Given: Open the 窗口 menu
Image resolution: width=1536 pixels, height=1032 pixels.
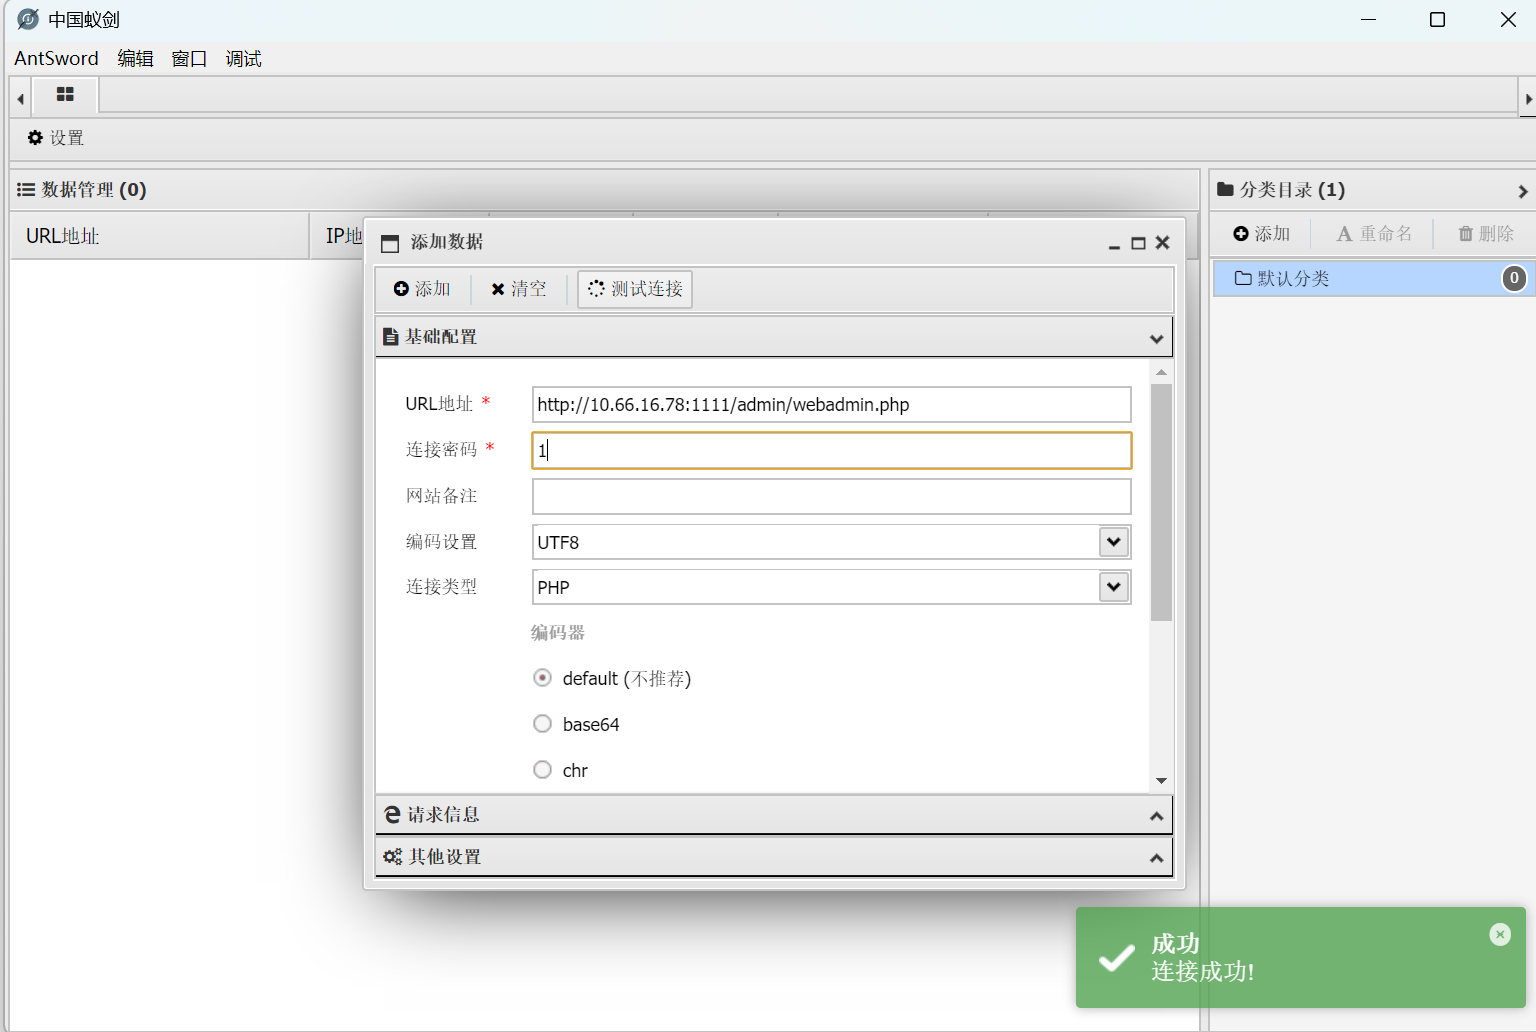Looking at the screenshot, I should click(x=189, y=58).
